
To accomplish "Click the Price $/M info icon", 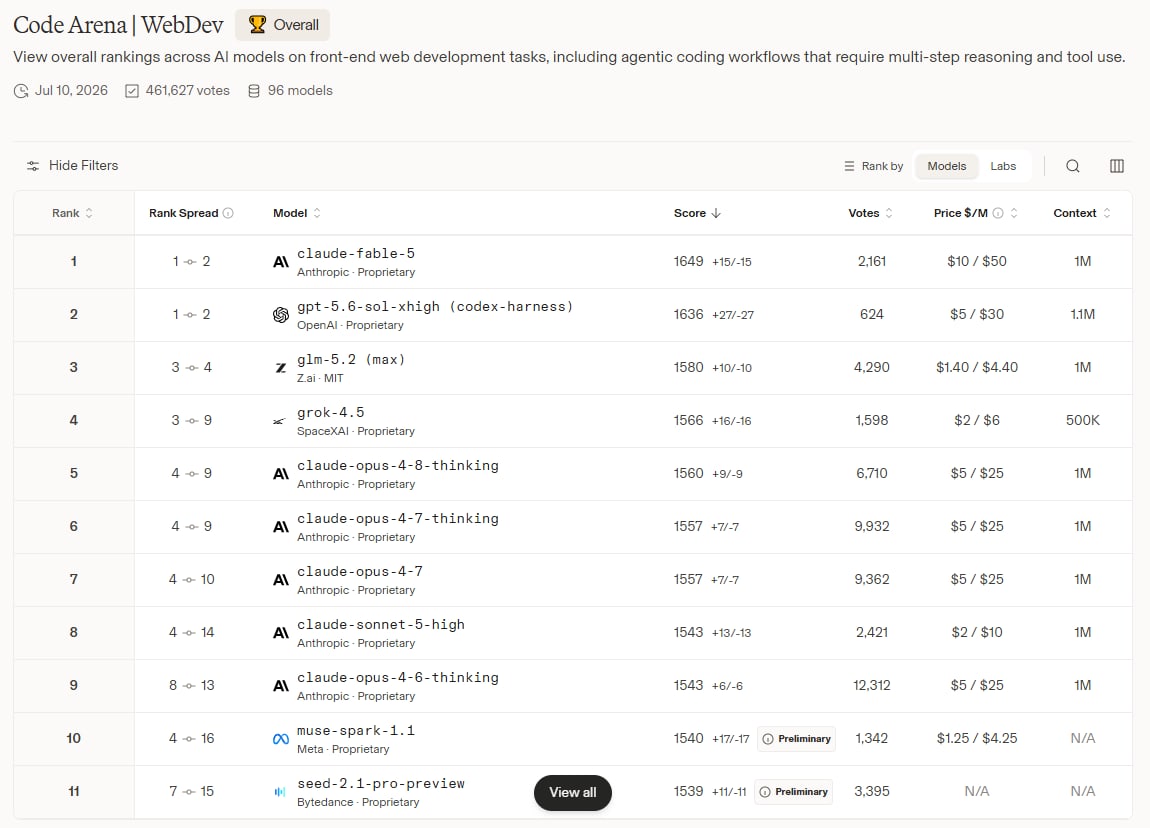I will click(998, 213).
